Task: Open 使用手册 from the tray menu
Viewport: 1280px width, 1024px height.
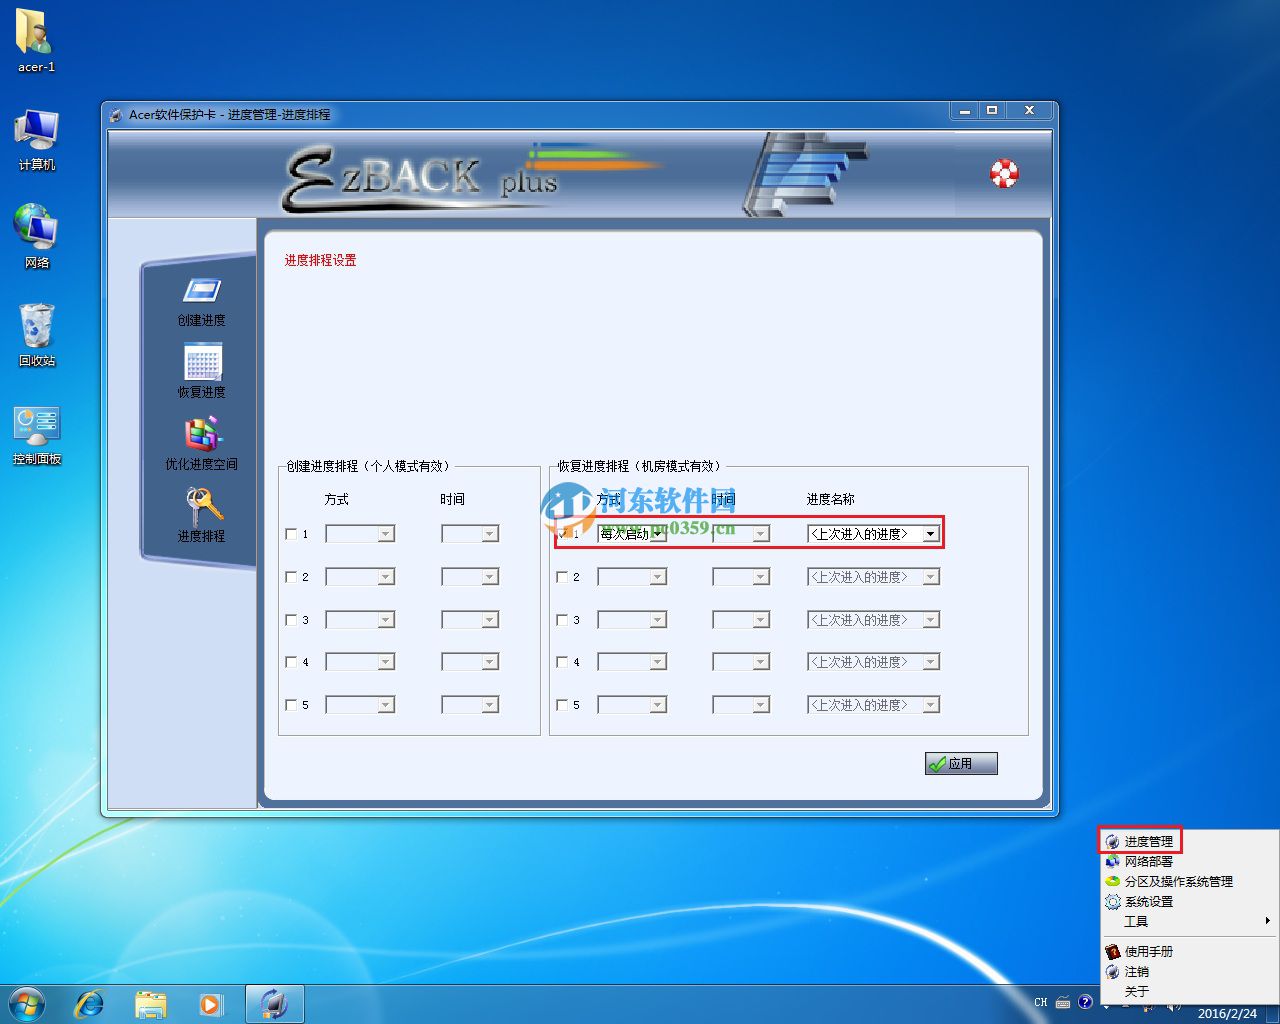Action: coord(1148,952)
